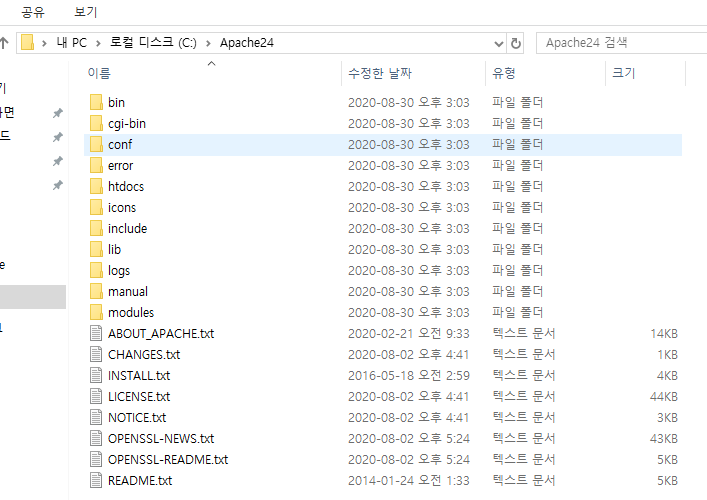Click the Apache24 breadcrumb segment

247,43
